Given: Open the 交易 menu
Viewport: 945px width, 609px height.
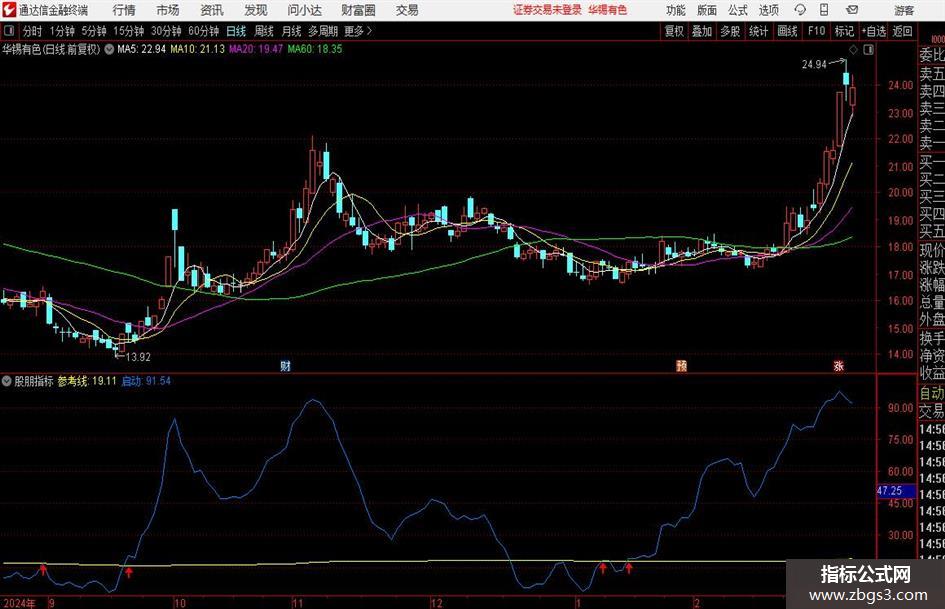Looking at the screenshot, I should click(x=407, y=10).
